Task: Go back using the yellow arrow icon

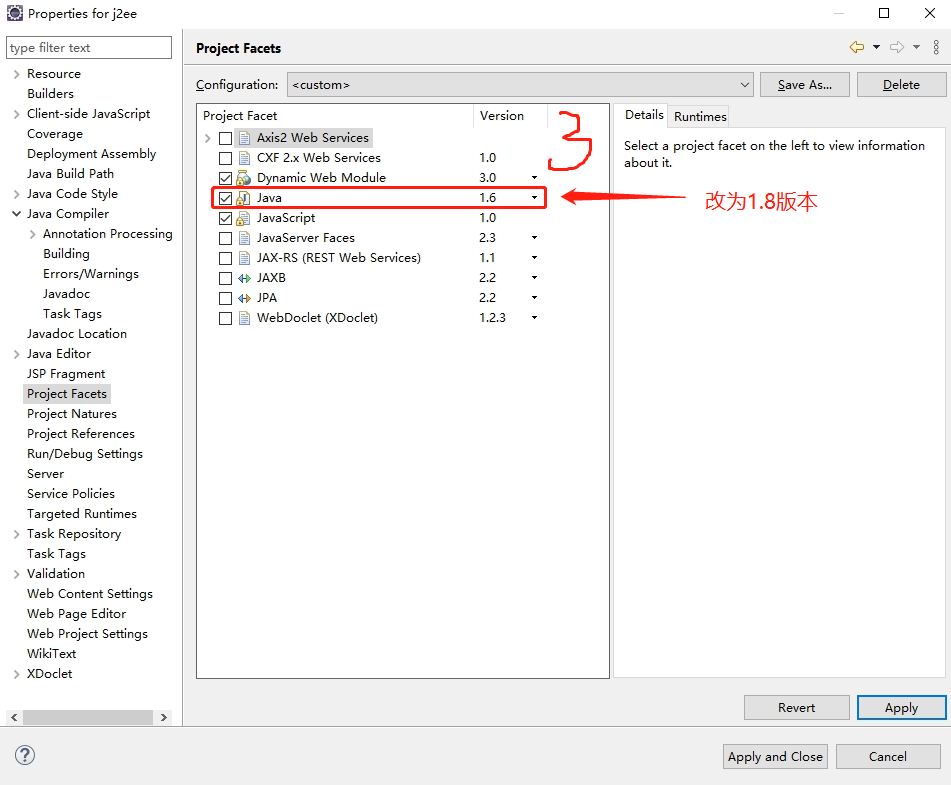Action: pyautogui.click(x=856, y=47)
